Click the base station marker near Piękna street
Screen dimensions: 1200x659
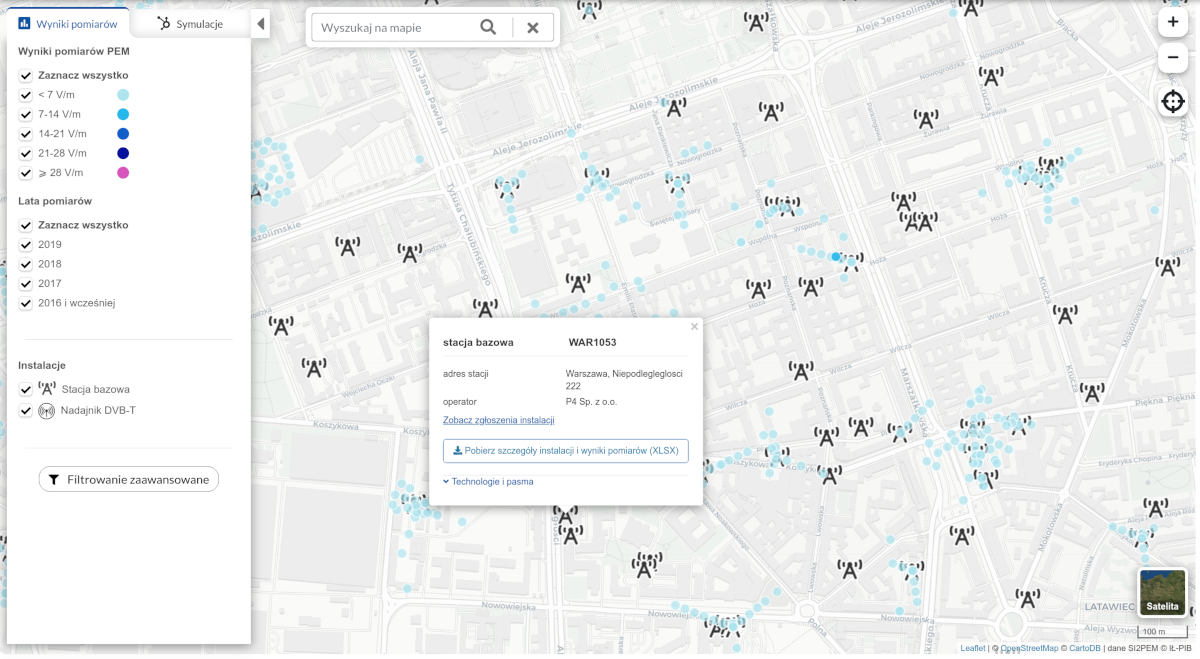tap(1092, 392)
